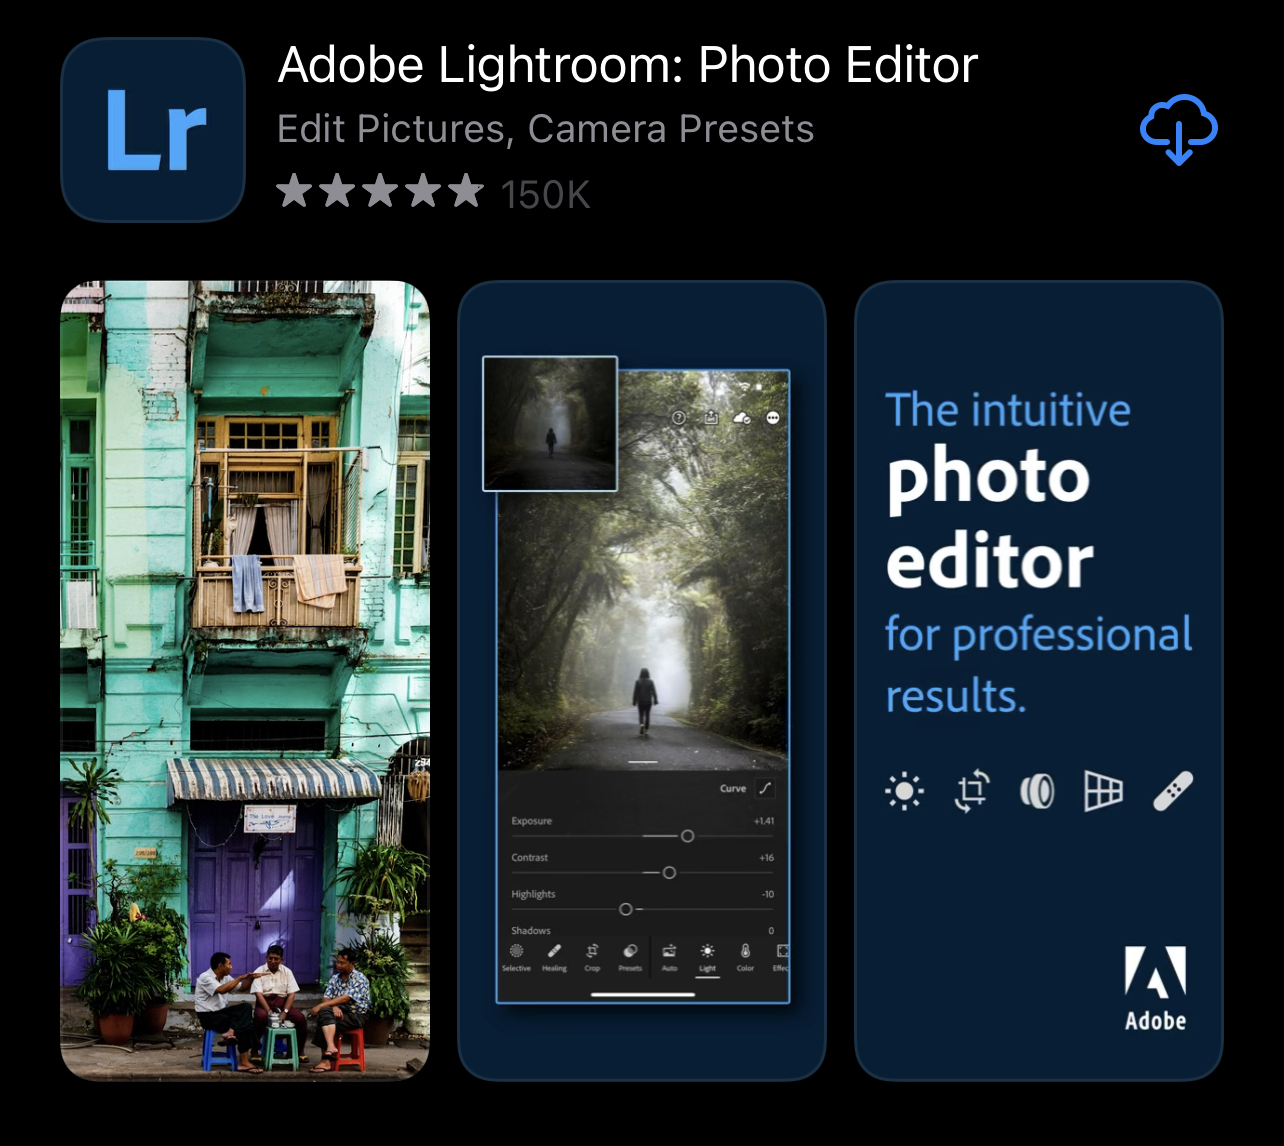The width and height of the screenshot is (1284, 1146).
Task: Click the help question mark icon
Action: (x=679, y=418)
